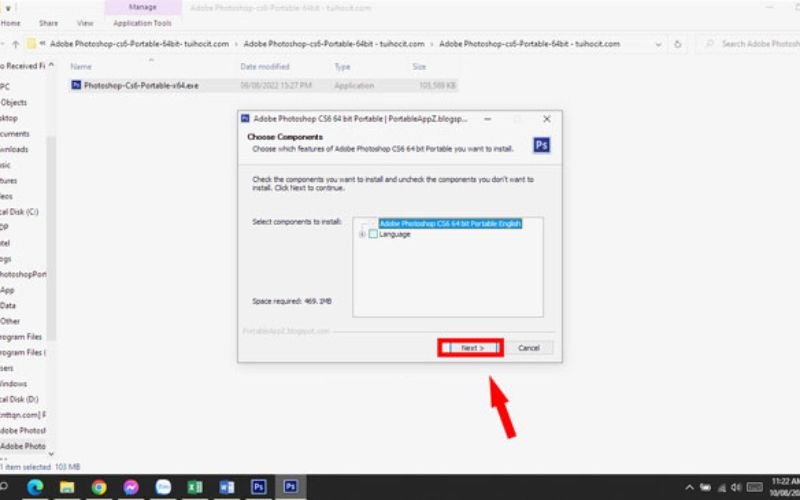800x500 pixels.
Task: Click the touch keyboard tray icon
Action: [755, 488]
